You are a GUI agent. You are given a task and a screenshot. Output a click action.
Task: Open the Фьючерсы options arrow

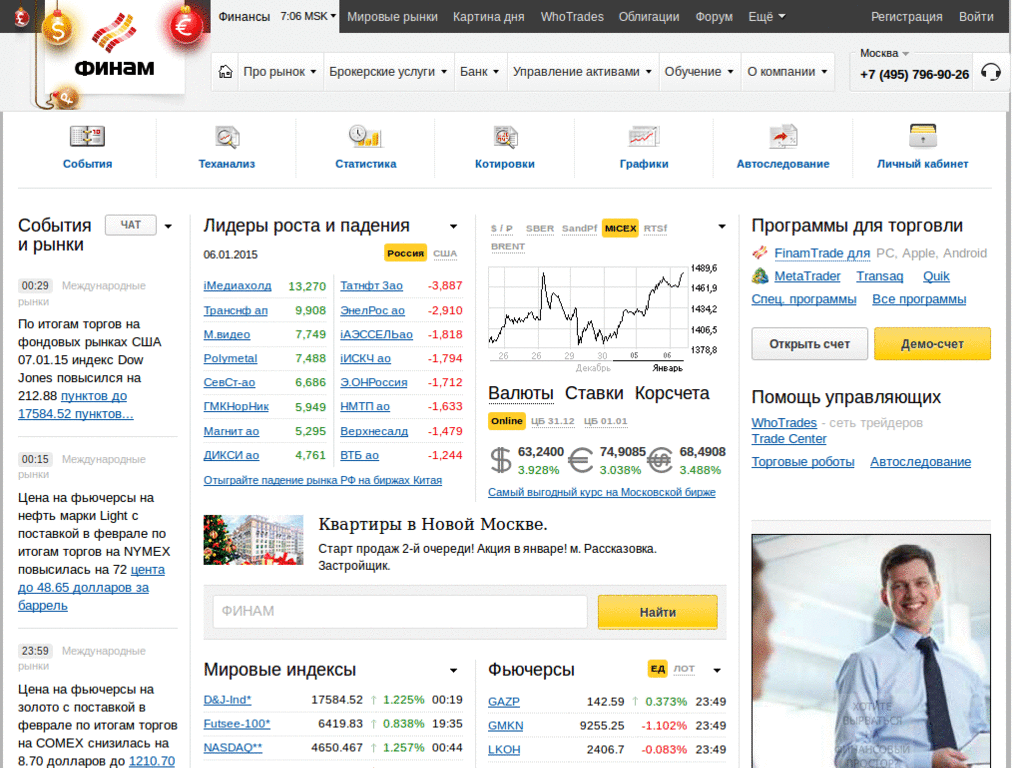pos(716,671)
